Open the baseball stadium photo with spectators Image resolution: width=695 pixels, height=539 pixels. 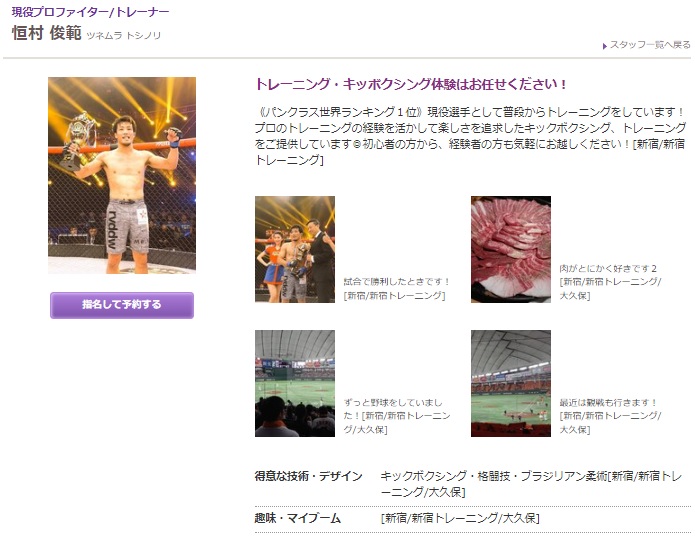295,383
